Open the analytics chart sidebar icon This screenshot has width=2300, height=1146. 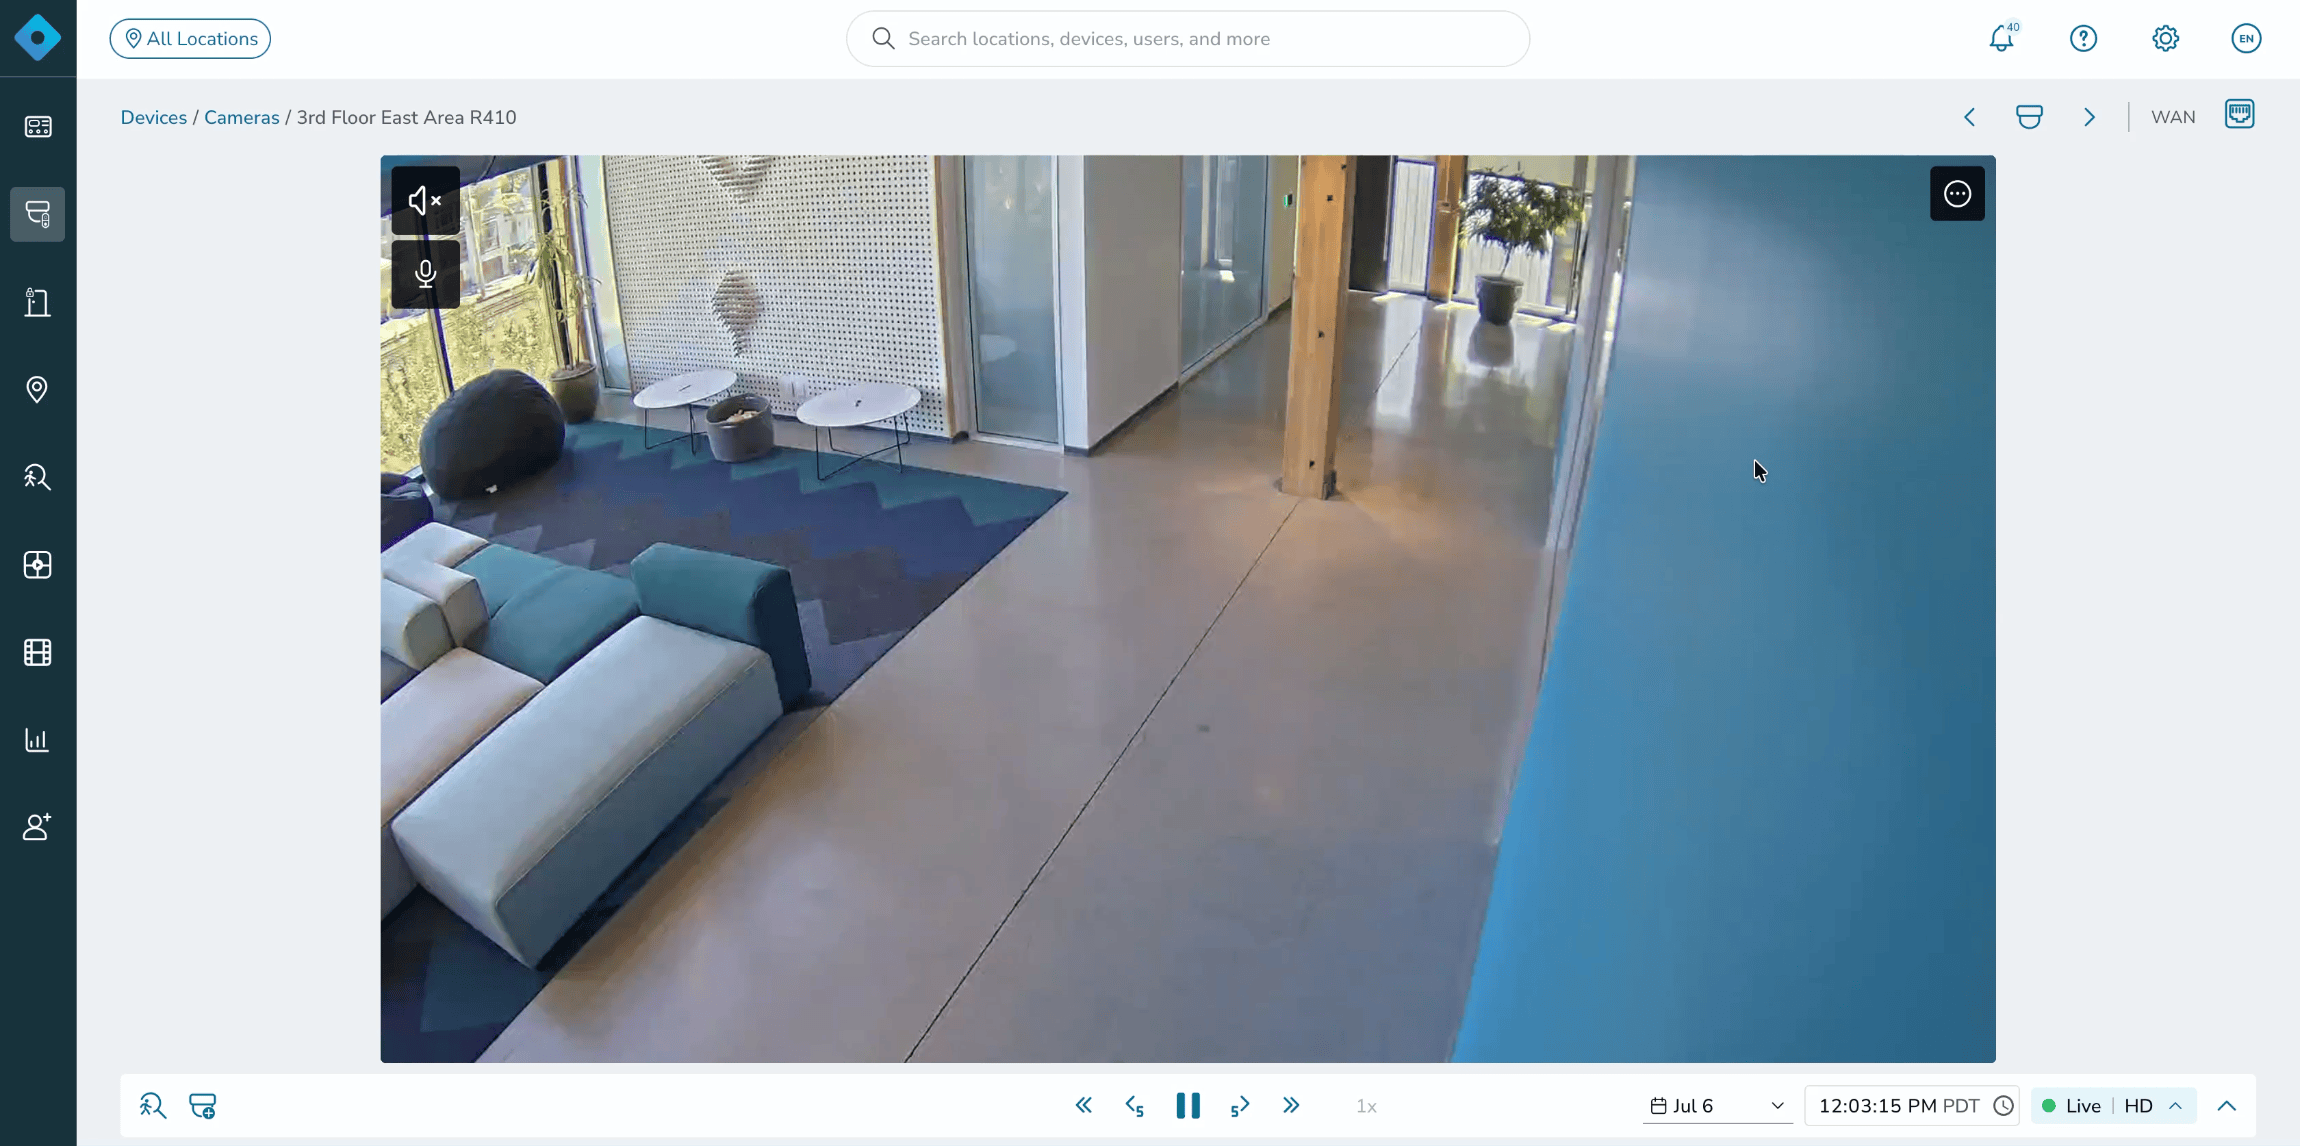[37, 740]
